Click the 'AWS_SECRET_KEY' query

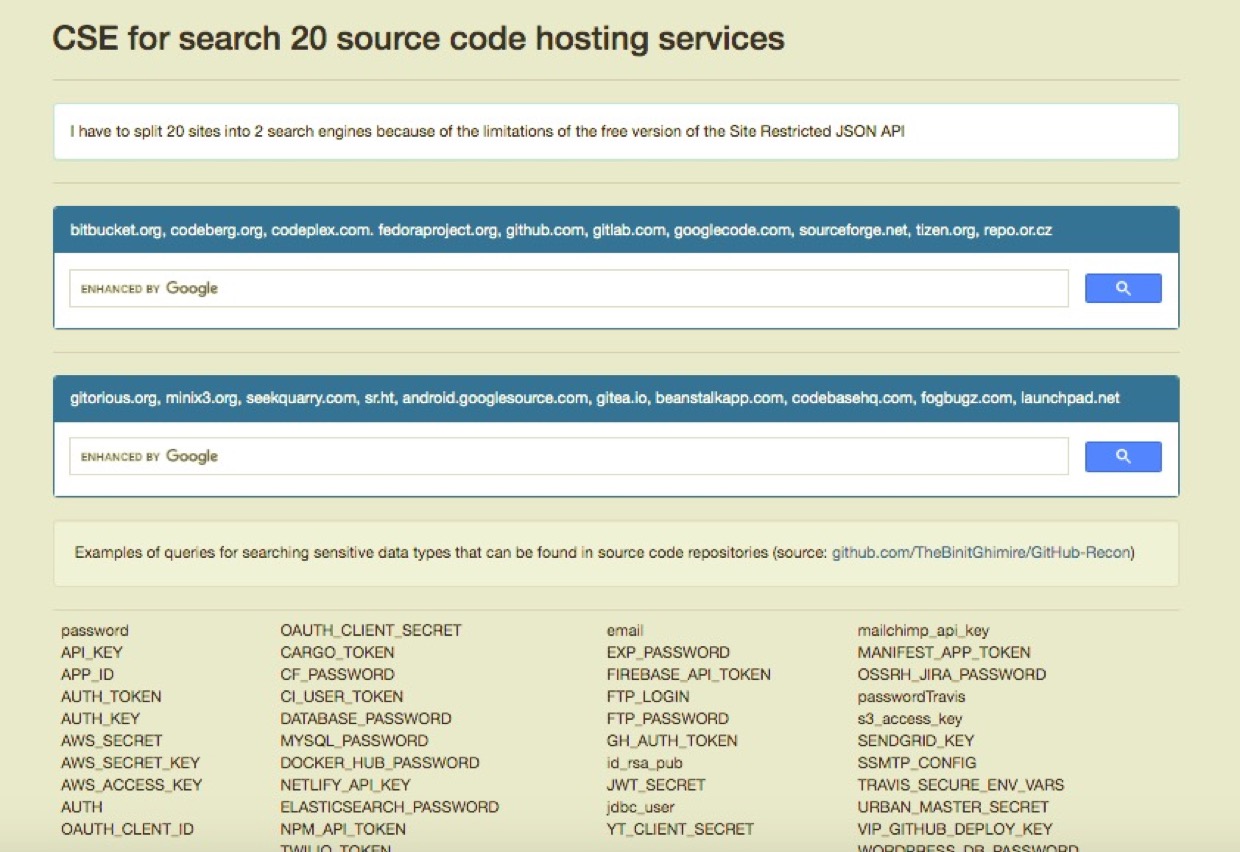[130, 762]
